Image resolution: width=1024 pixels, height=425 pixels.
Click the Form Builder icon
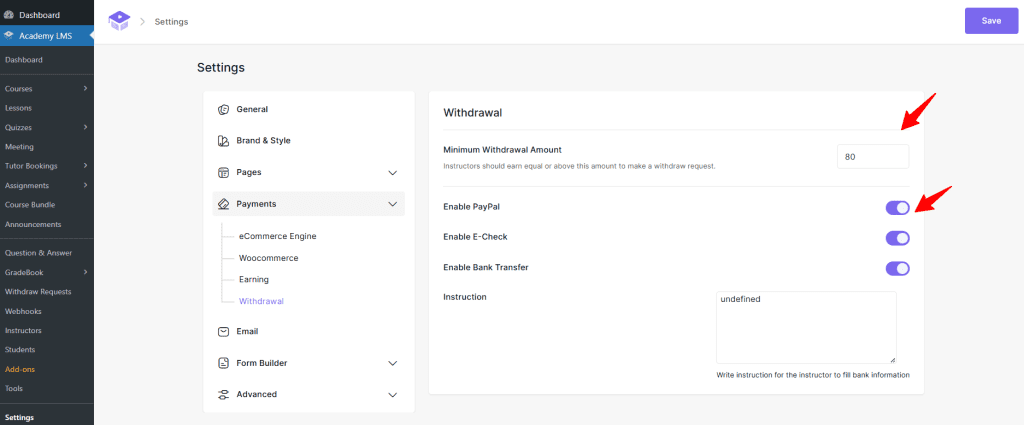(x=223, y=363)
